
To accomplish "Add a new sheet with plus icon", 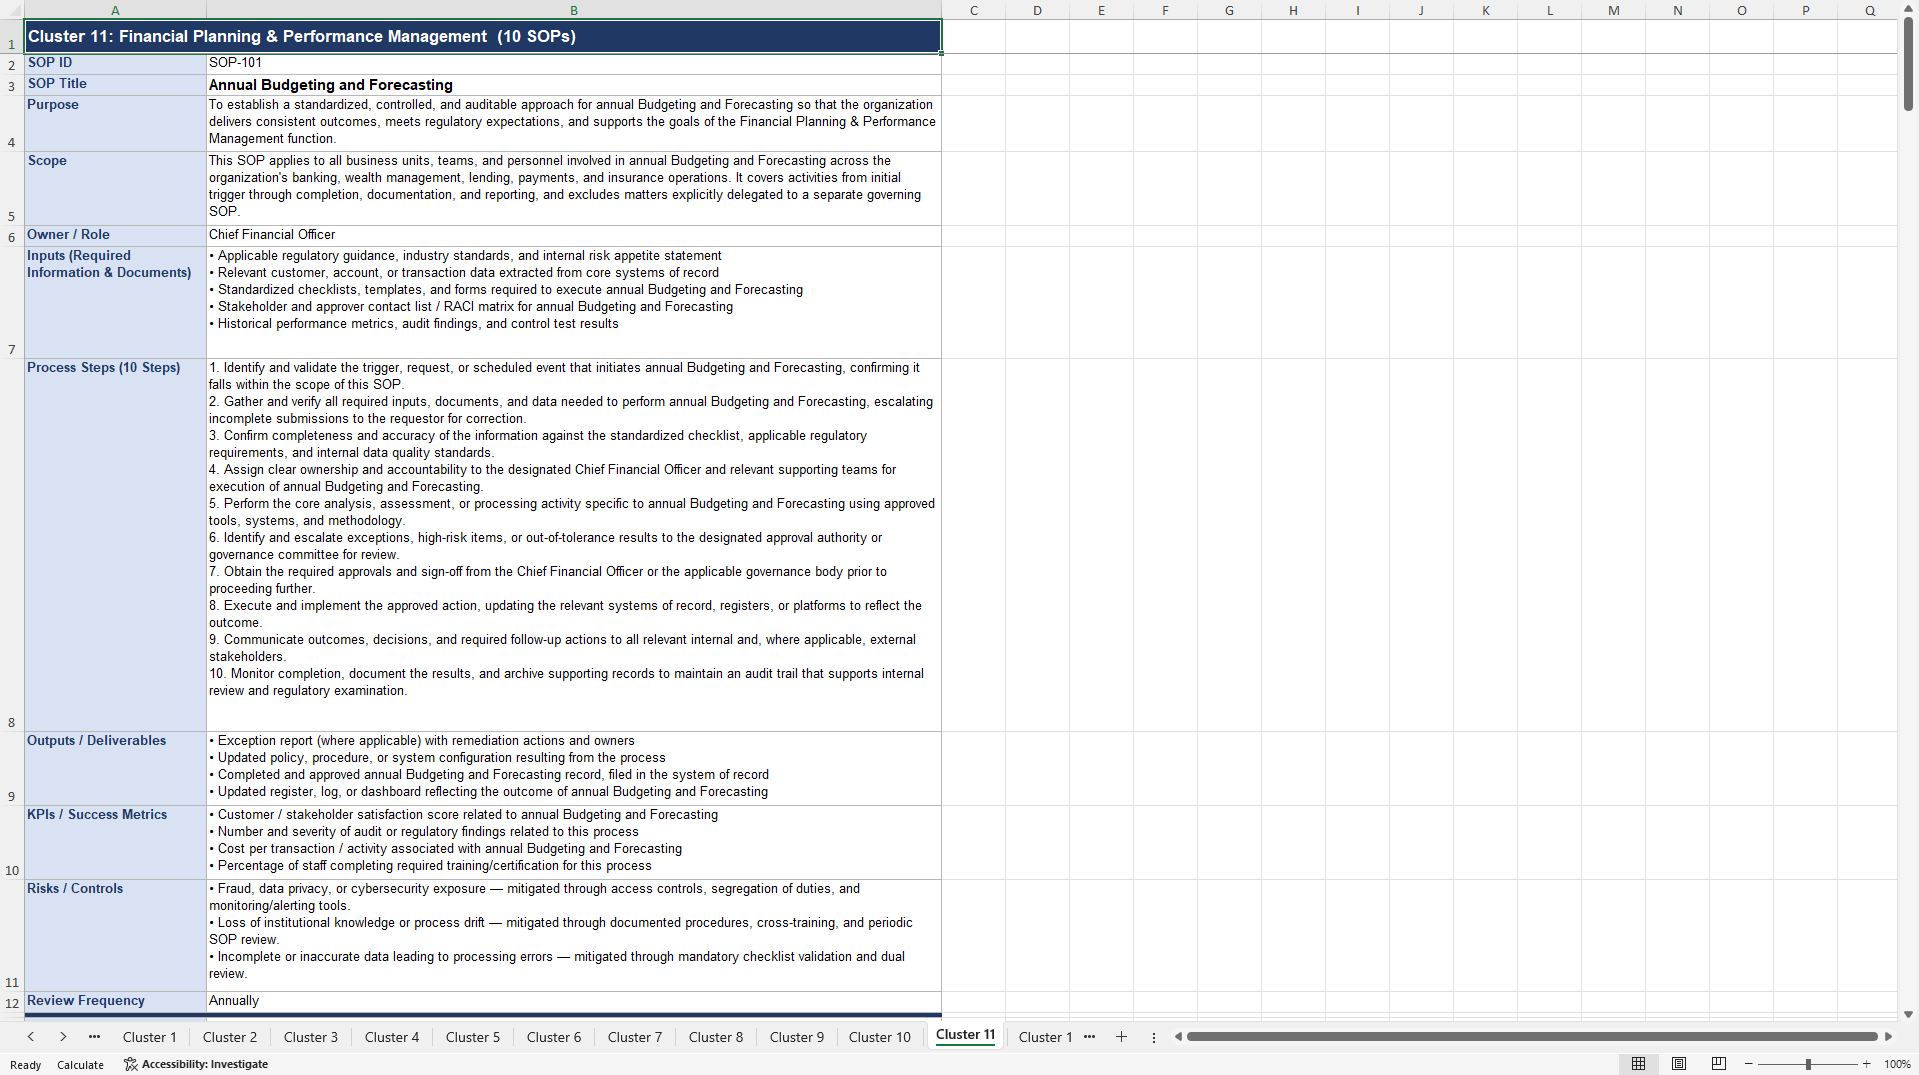I will pos(1121,1037).
